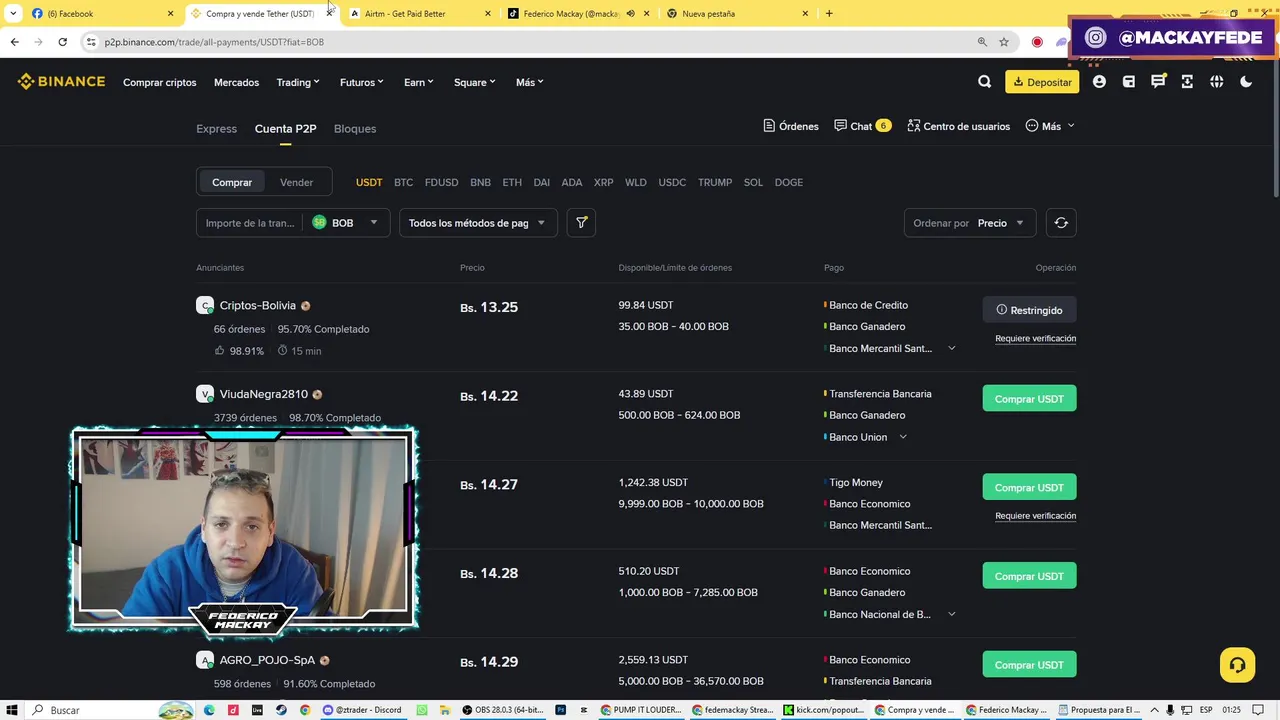1280x720 pixels.
Task: Expand the header Más menu
Action: pos(530,82)
